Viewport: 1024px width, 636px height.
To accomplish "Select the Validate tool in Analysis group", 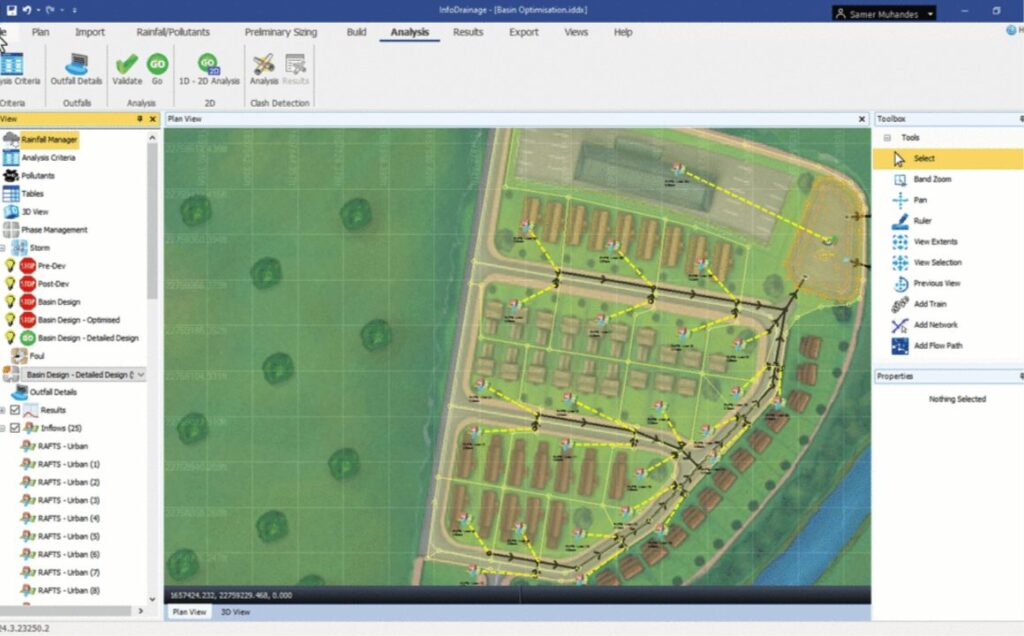I will pos(126,72).
